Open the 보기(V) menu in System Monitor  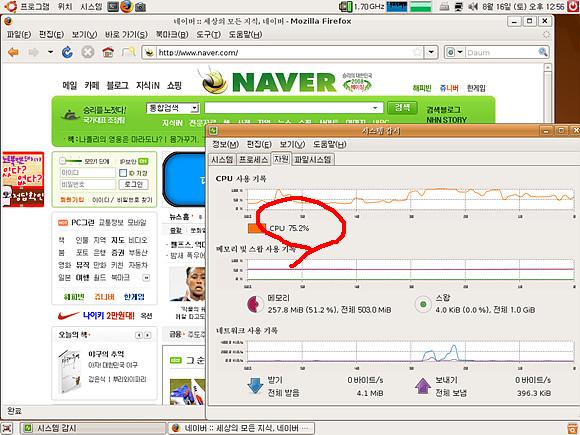292,144
